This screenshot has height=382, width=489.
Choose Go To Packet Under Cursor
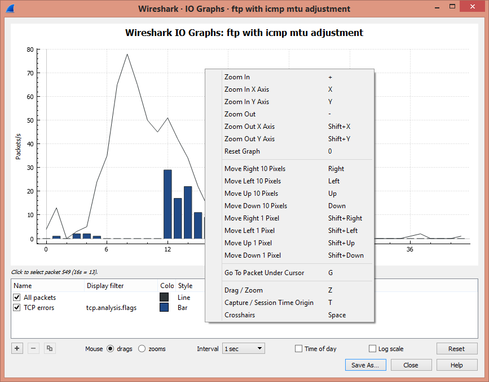tap(289, 273)
